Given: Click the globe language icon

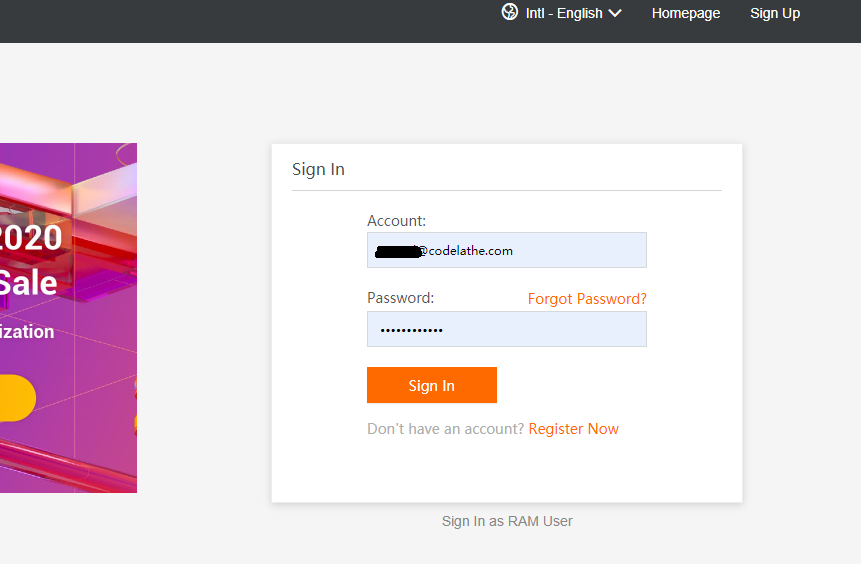Looking at the screenshot, I should pyautogui.click(x=510, y=12).
